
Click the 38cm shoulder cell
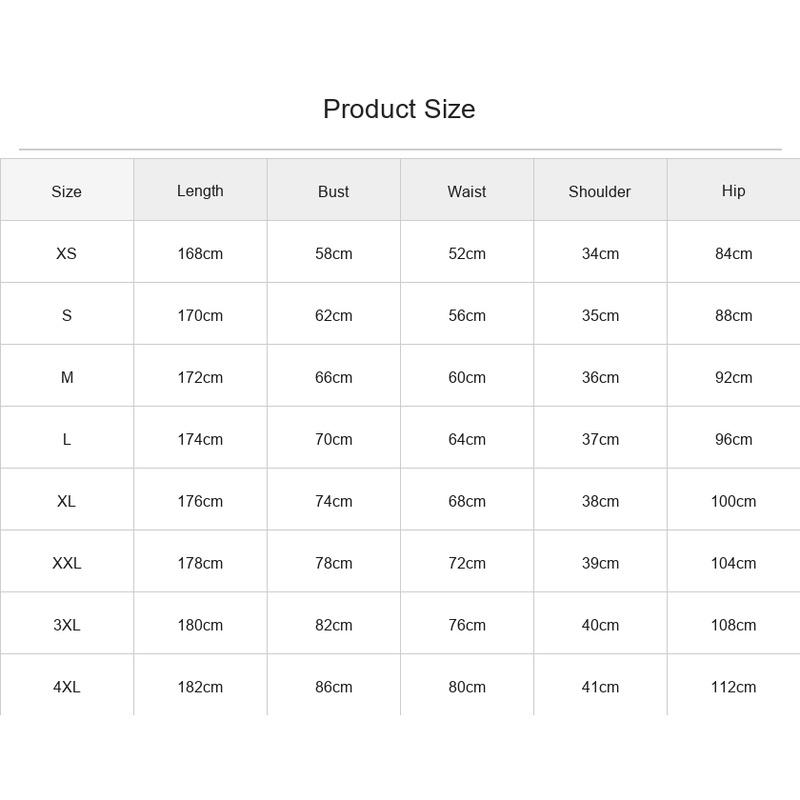600,502
